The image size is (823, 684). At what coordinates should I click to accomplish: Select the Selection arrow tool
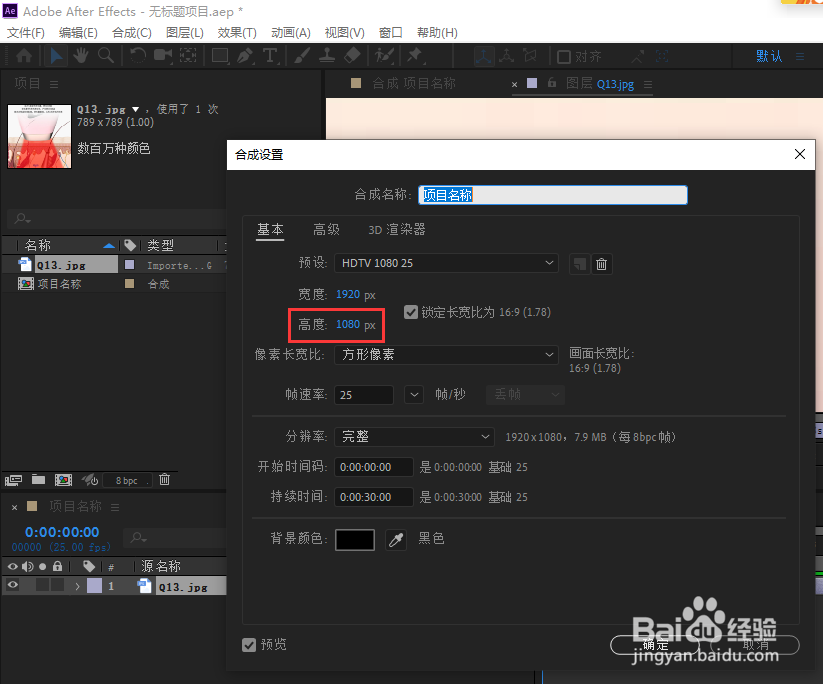[x=56, y=56]
